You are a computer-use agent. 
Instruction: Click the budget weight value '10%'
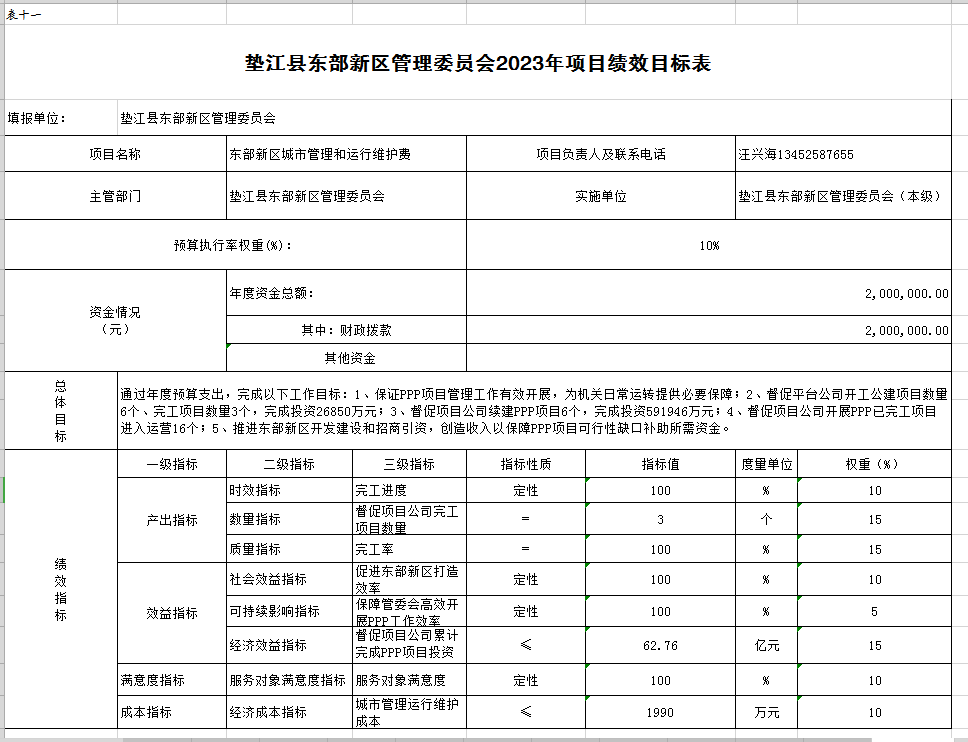[709, 245]
